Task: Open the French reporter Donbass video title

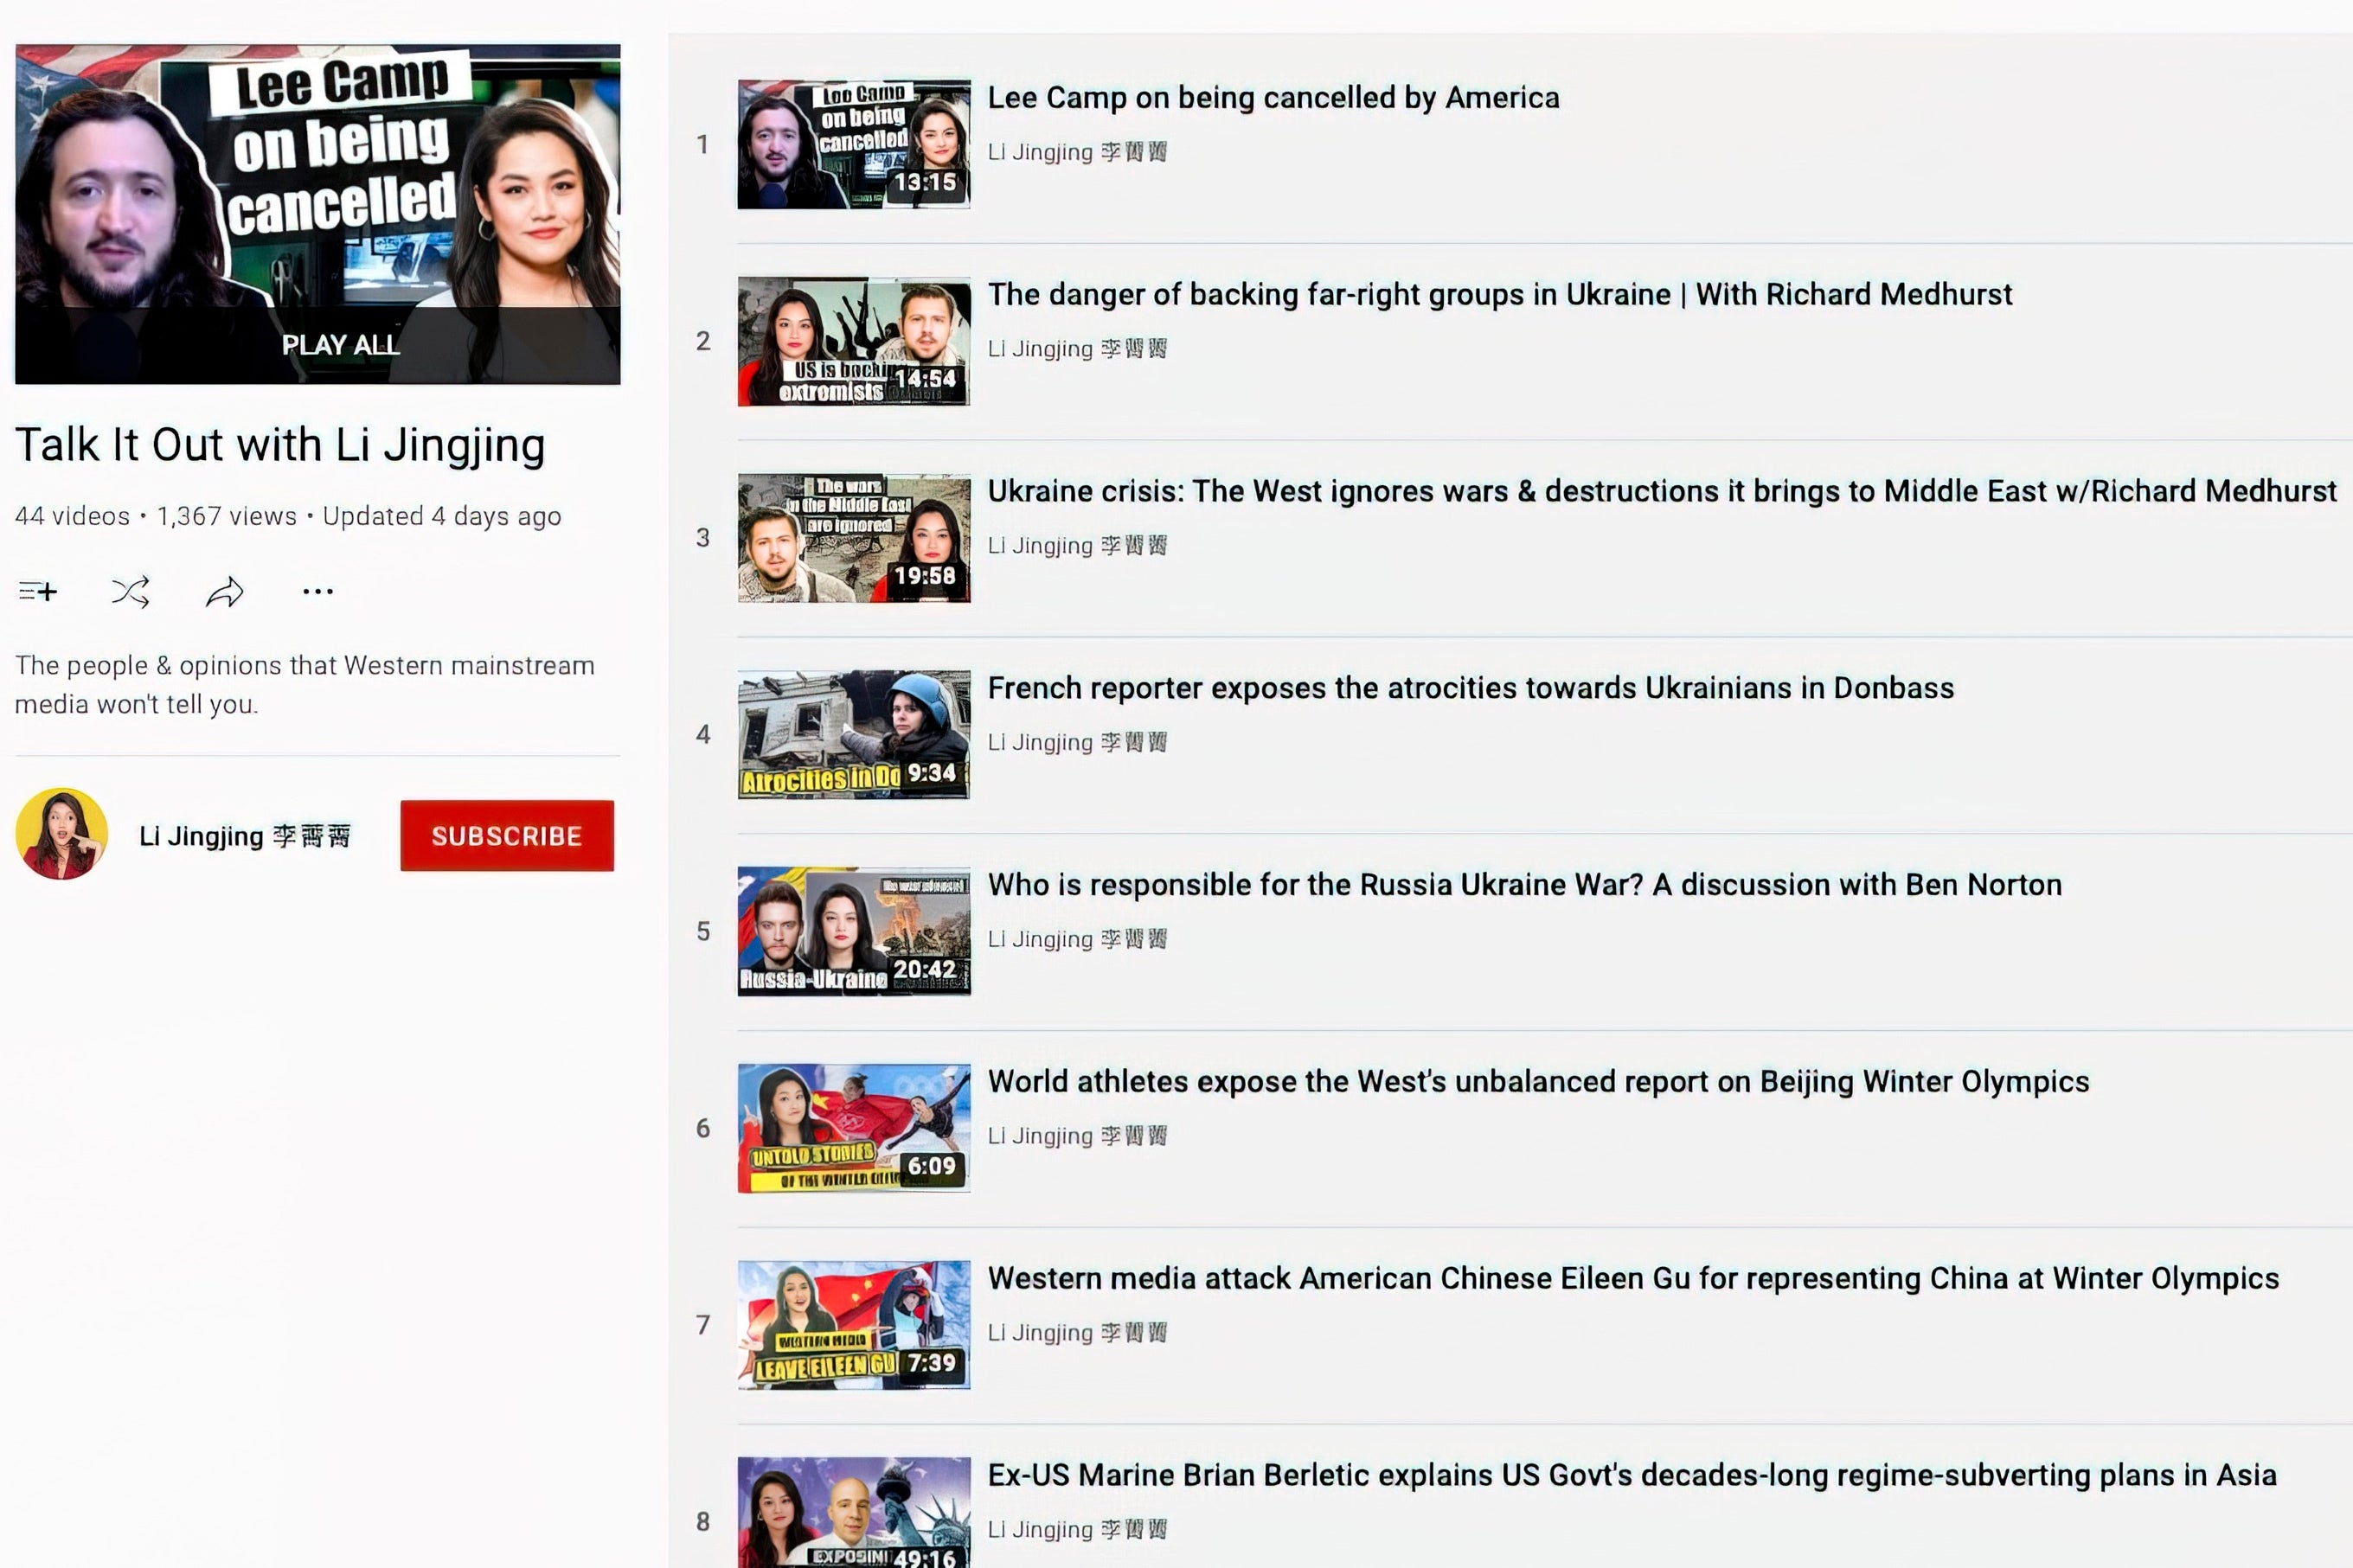Action: click(1470, 688)
